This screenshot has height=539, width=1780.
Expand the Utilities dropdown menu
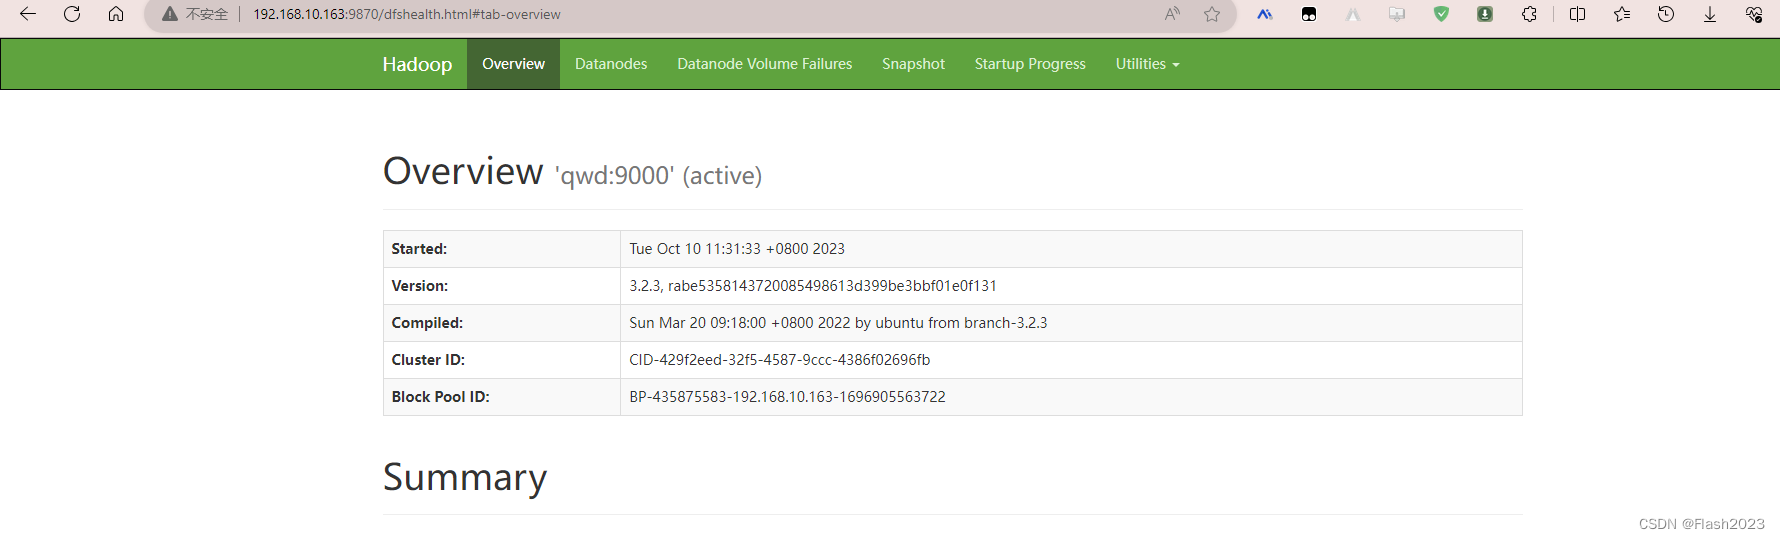coord(1147,64)
